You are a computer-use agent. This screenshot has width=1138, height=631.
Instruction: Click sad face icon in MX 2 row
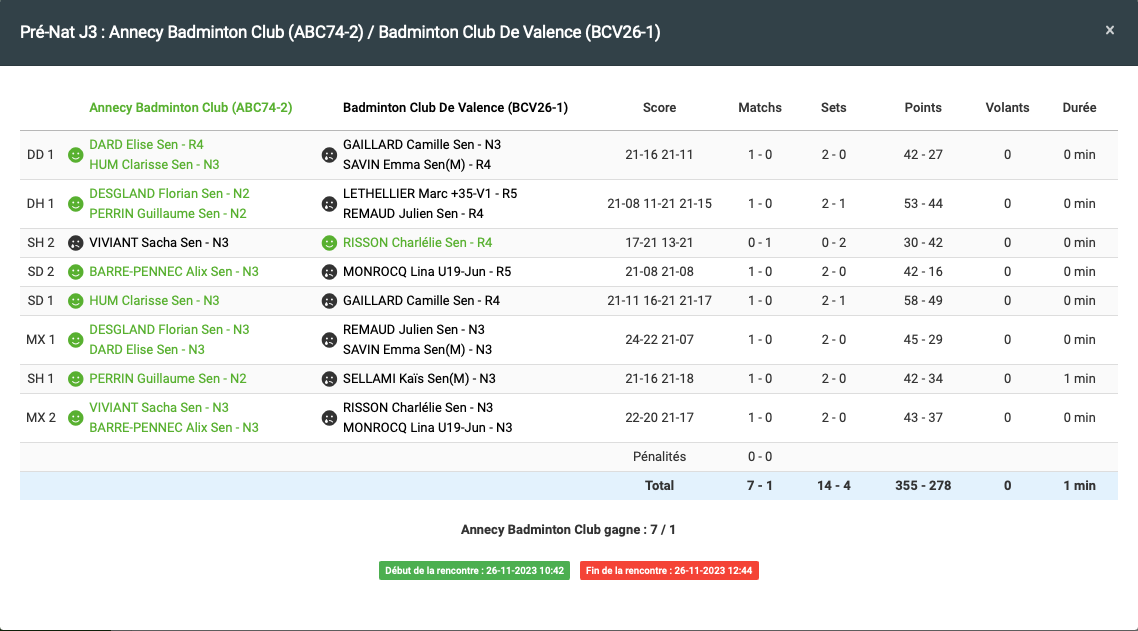329,418
